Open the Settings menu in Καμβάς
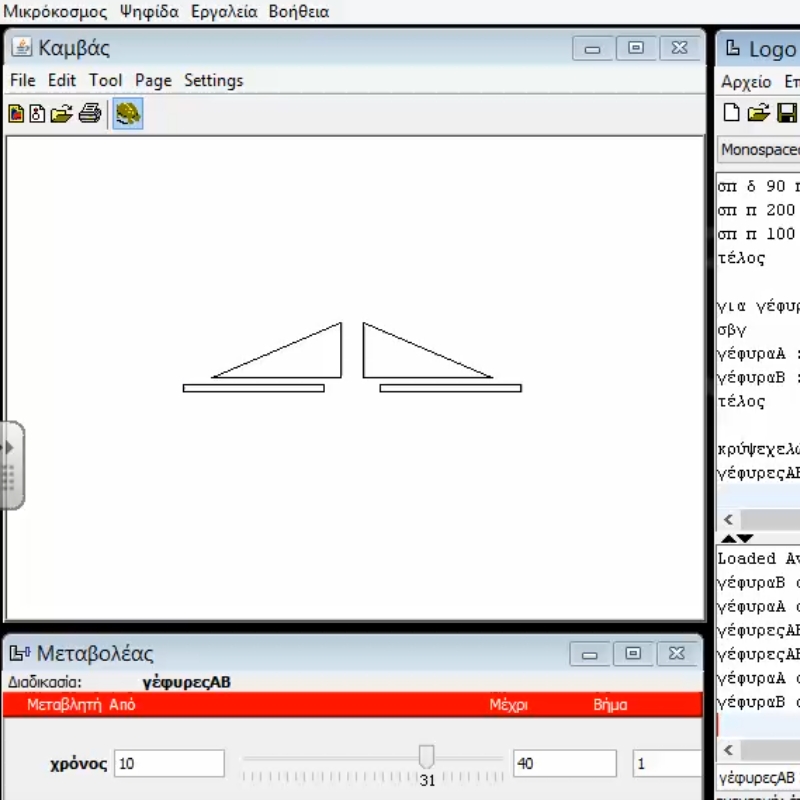This screenshot has width=800, height=800. 213,81
